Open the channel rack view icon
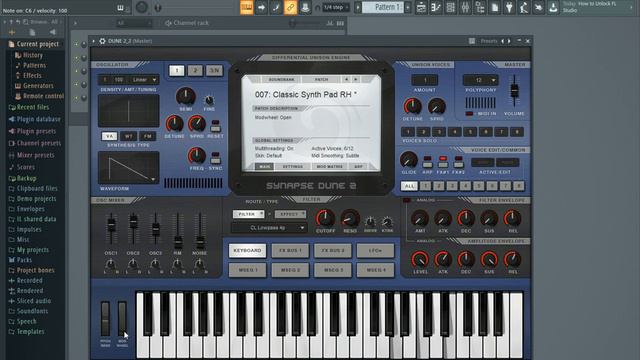 [450, 7]
